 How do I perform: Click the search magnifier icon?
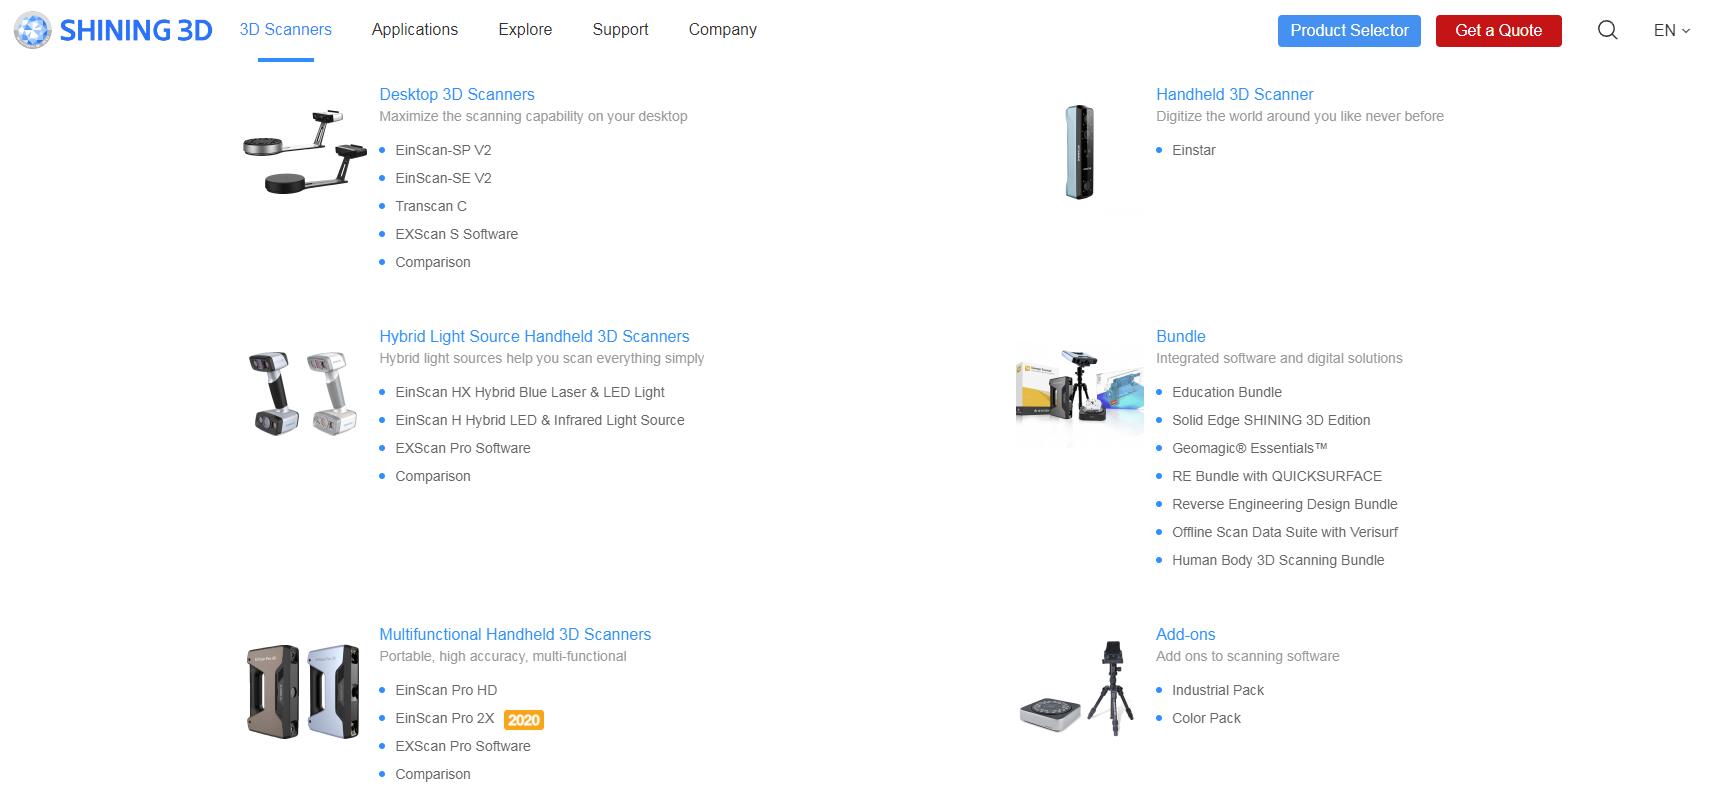tap(1607, 30)
